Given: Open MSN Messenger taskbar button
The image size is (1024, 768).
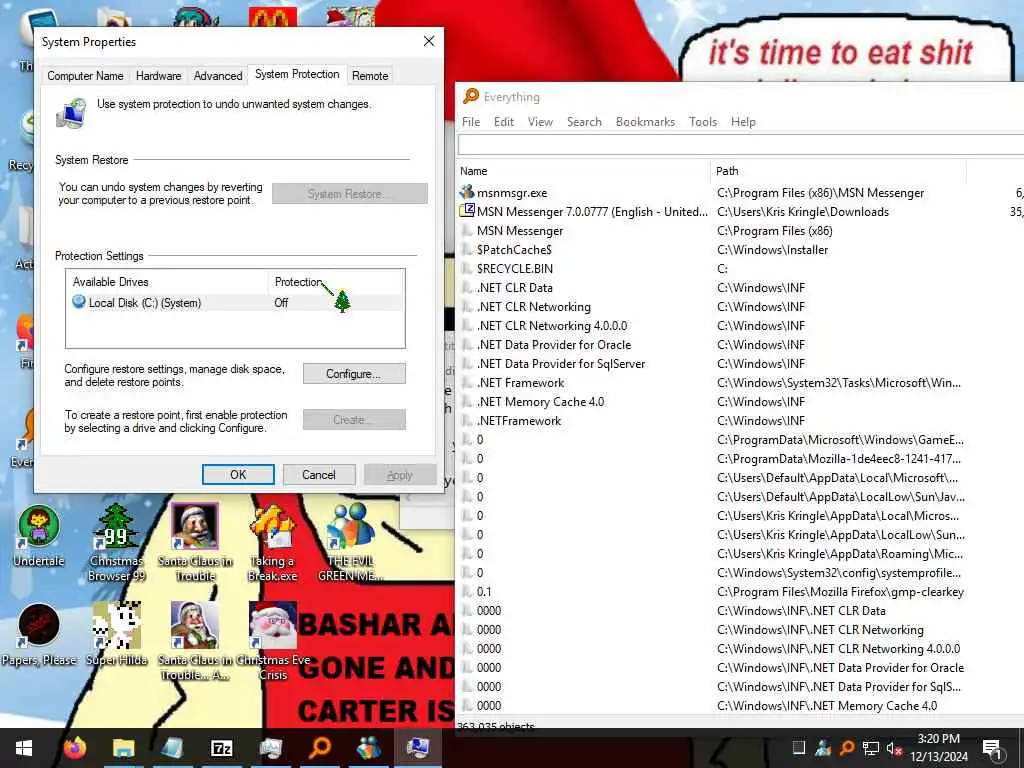Looking at the screenshot, I should (369, 748).
